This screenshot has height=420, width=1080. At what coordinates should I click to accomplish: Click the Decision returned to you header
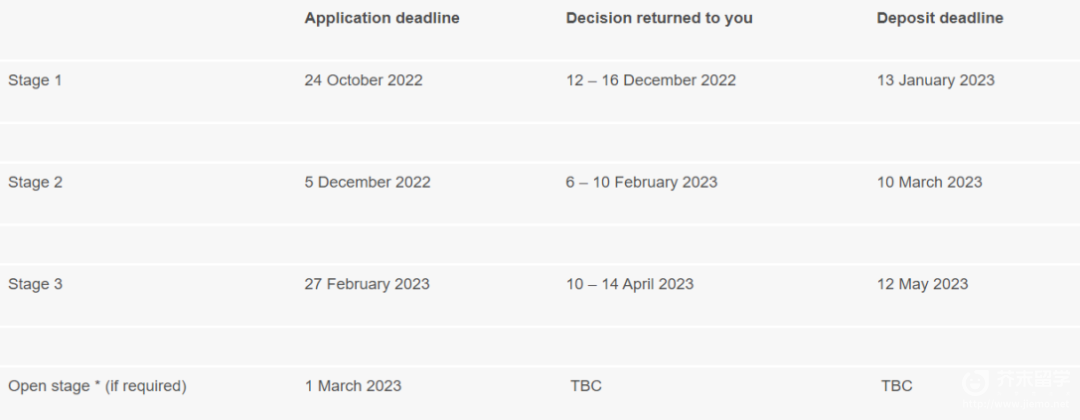click(659, 19)
